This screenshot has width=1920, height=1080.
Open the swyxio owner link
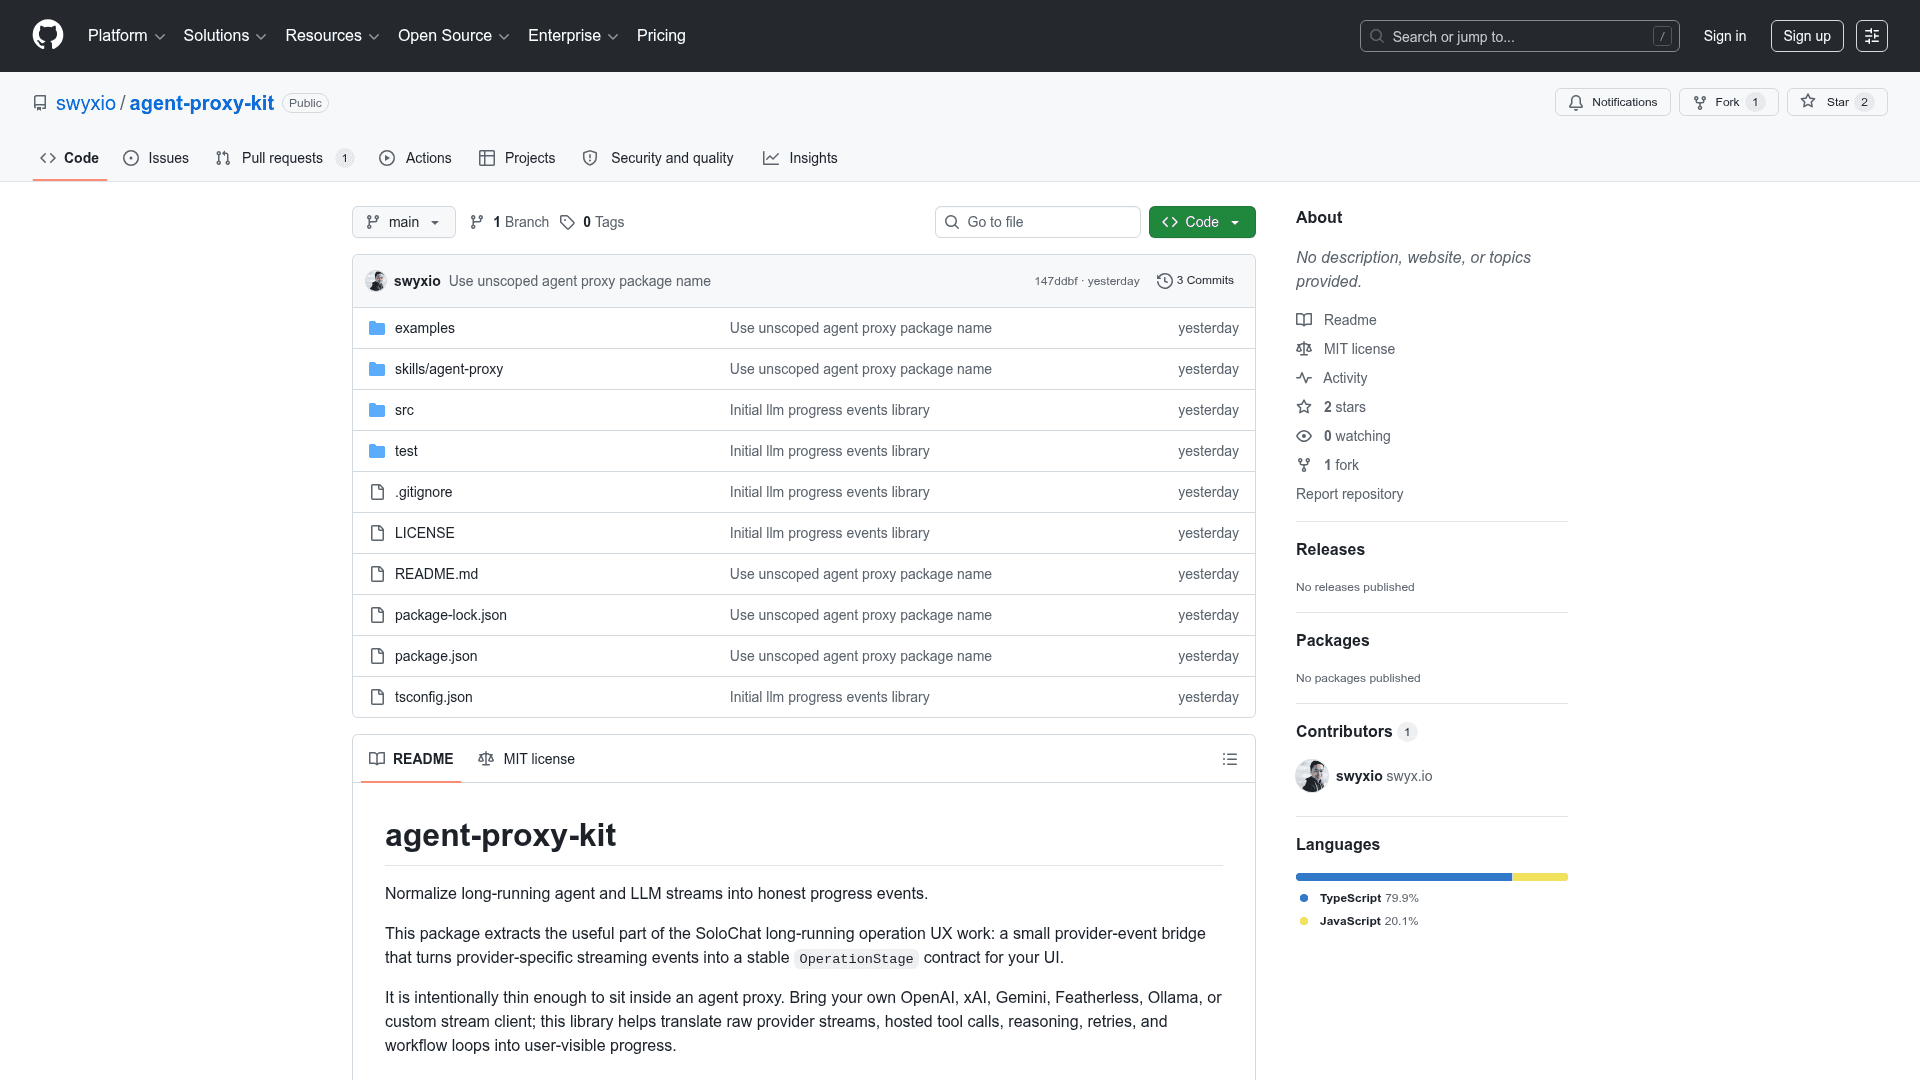tap(86, 103)
